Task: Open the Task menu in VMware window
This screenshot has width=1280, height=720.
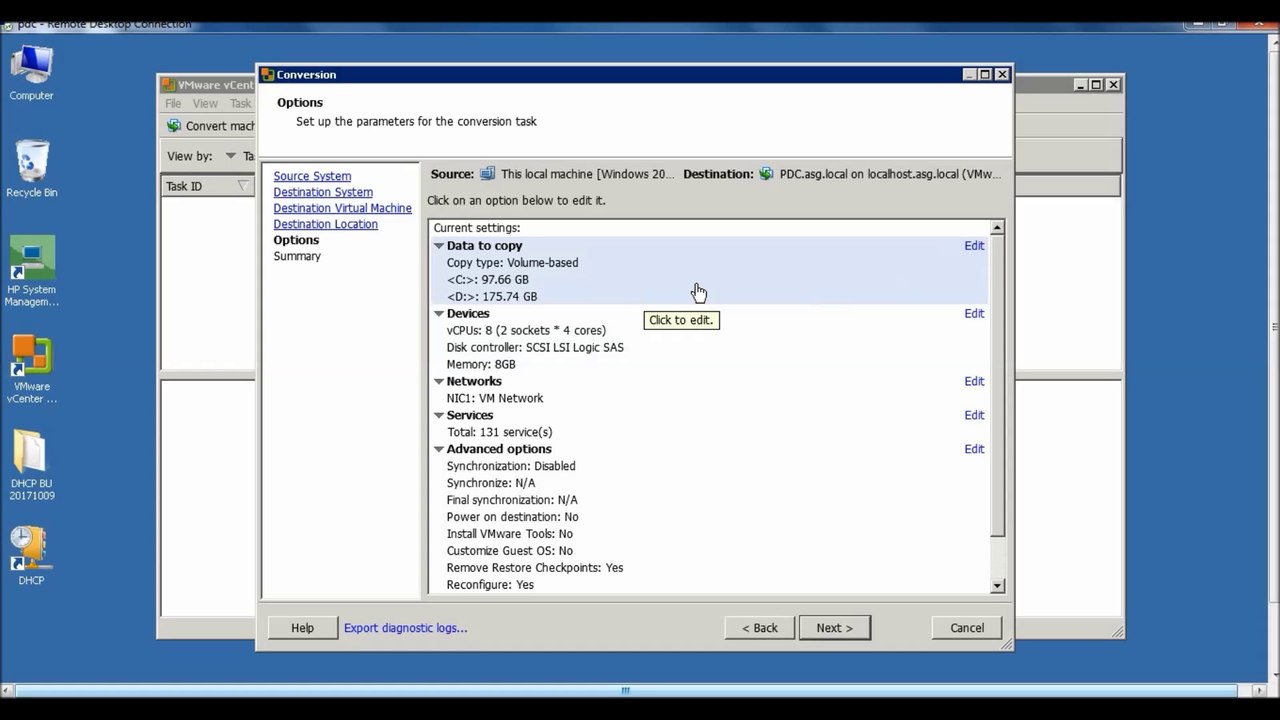Action: click(x=240, y=103)
